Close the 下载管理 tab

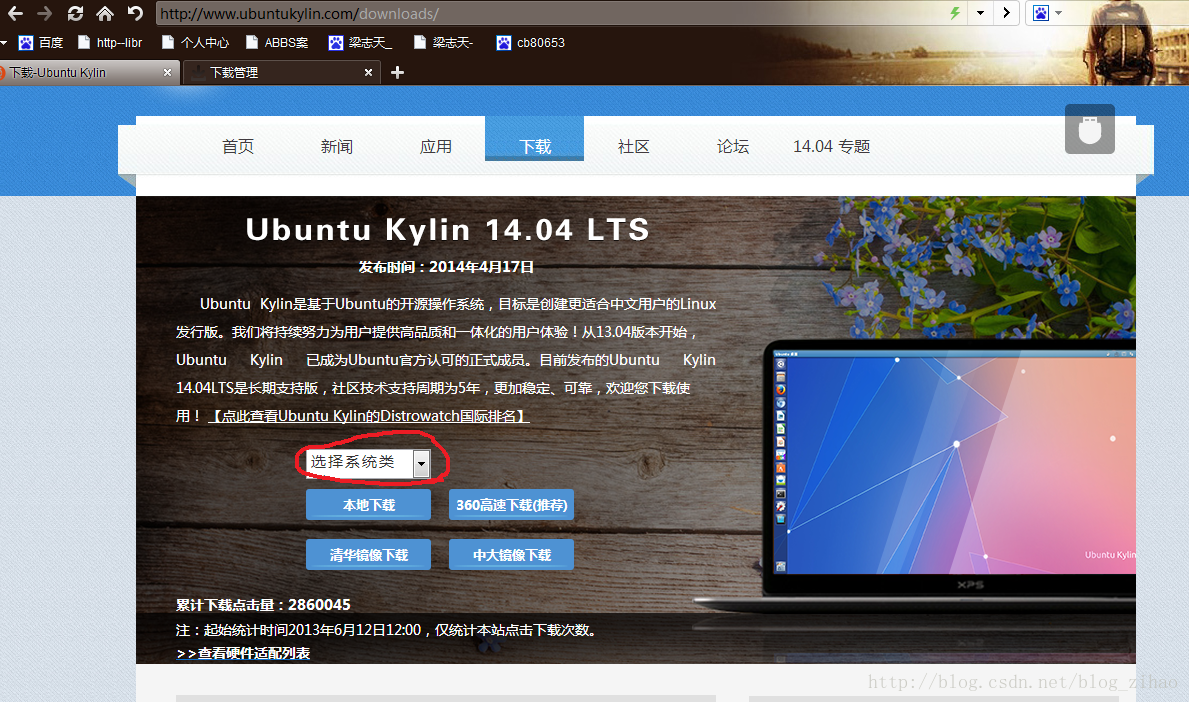point(369,73)
